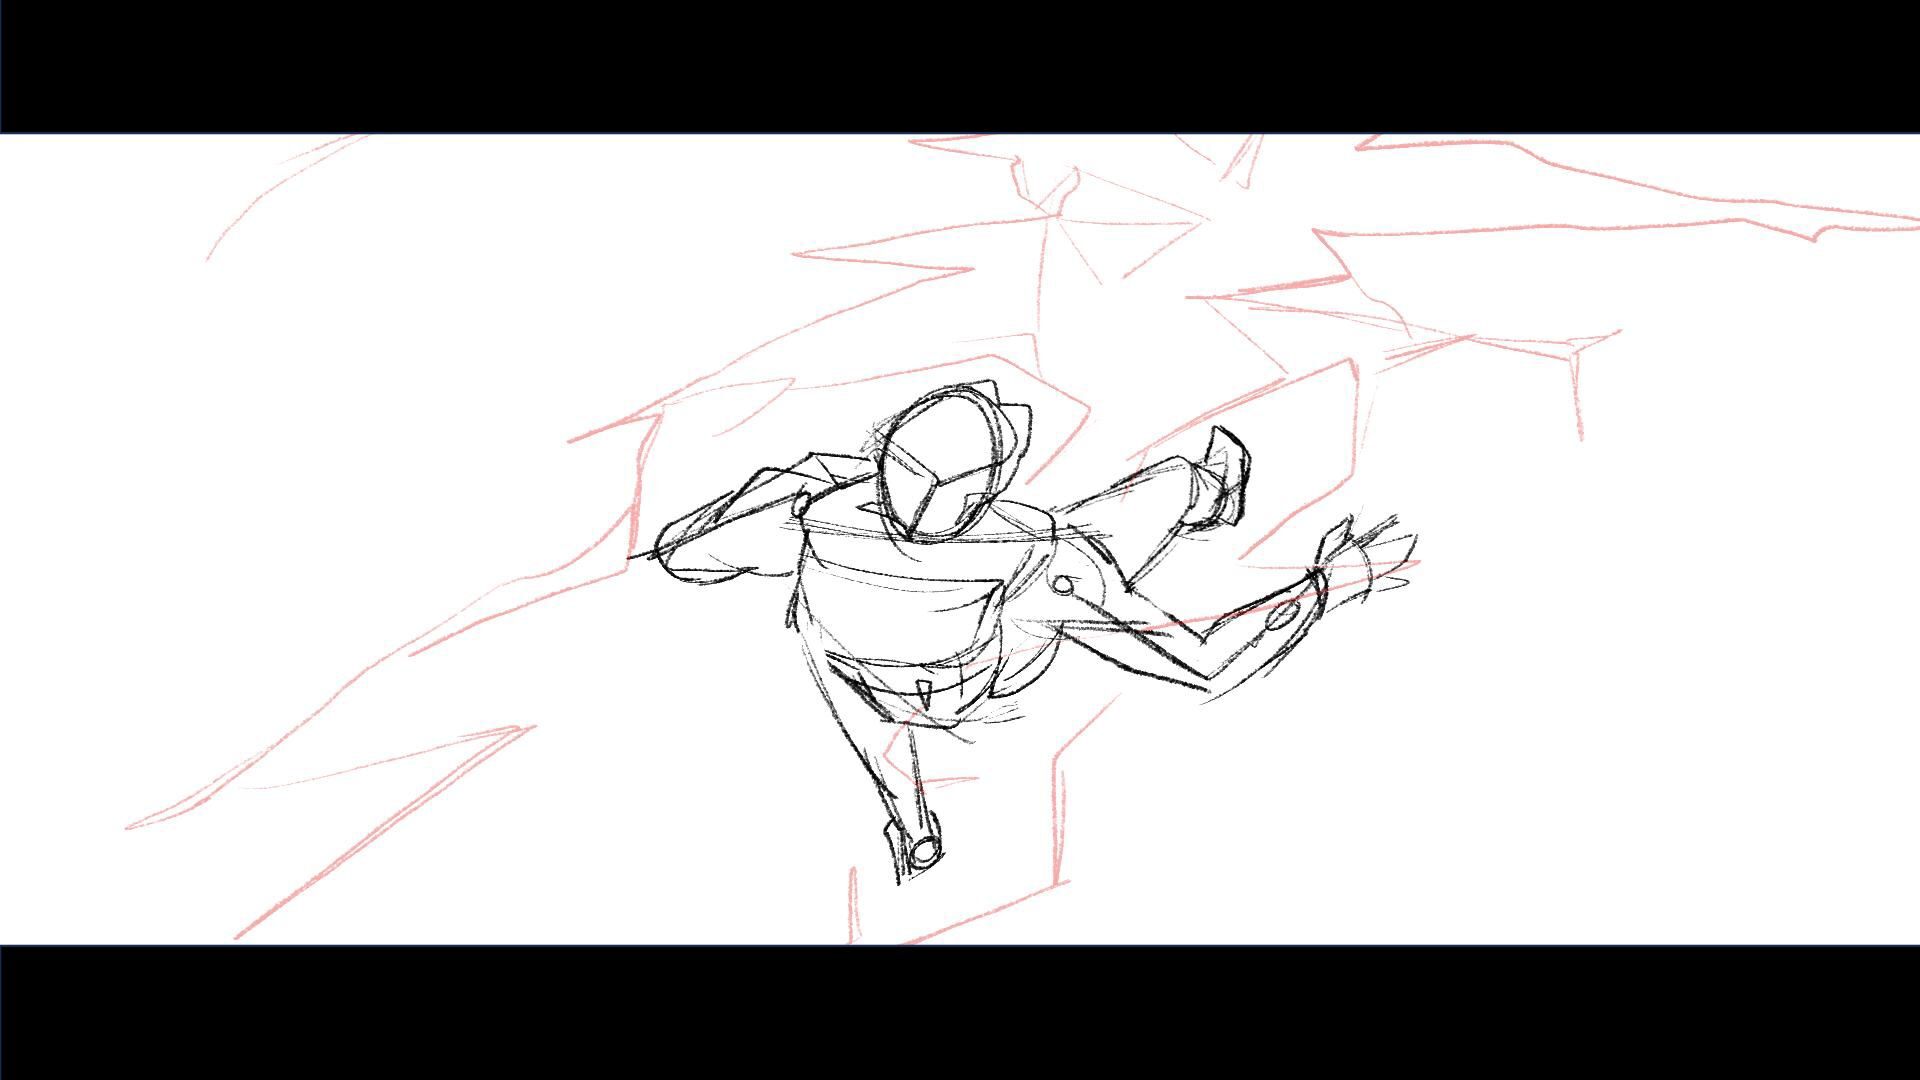Click the top black letterbox bar

tap(960, 66)
